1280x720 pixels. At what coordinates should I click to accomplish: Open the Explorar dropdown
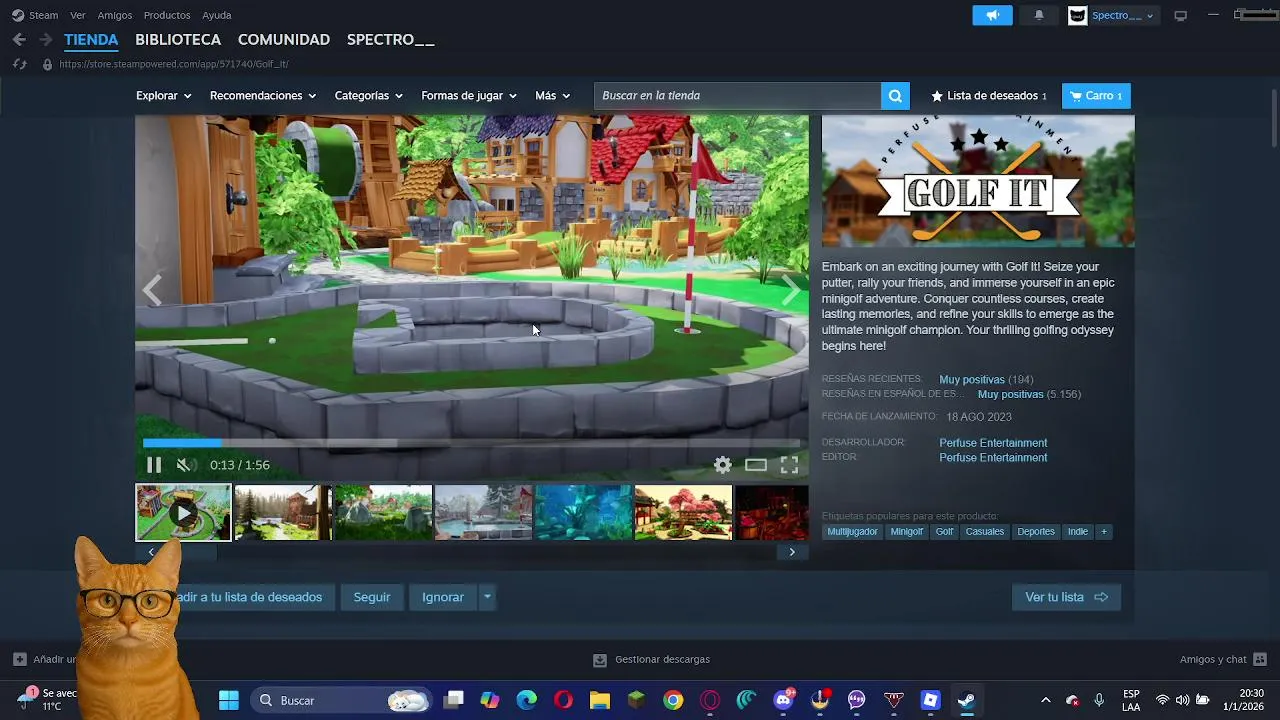tap(163, 96)
